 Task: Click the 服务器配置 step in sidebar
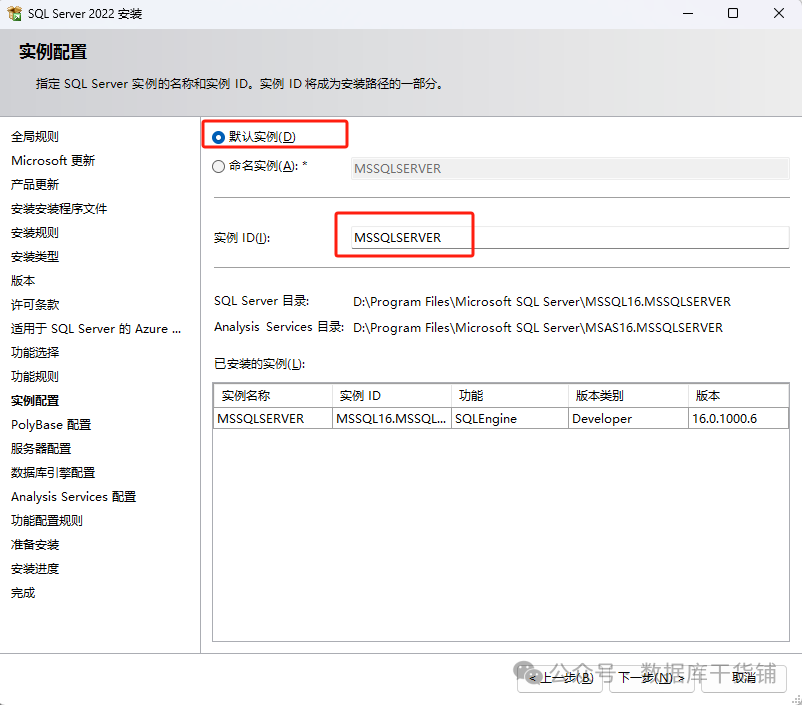(x=41, y=449)
